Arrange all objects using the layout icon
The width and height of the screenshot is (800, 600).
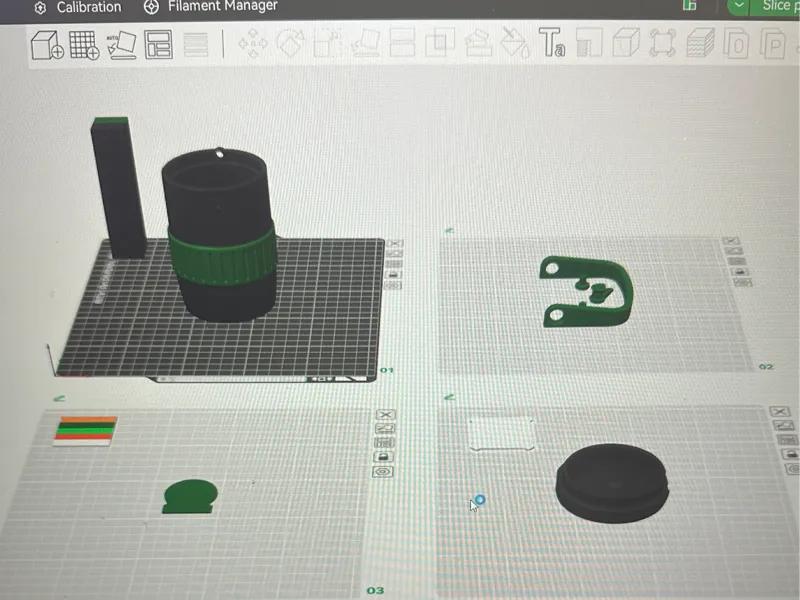tap(158, 45)
